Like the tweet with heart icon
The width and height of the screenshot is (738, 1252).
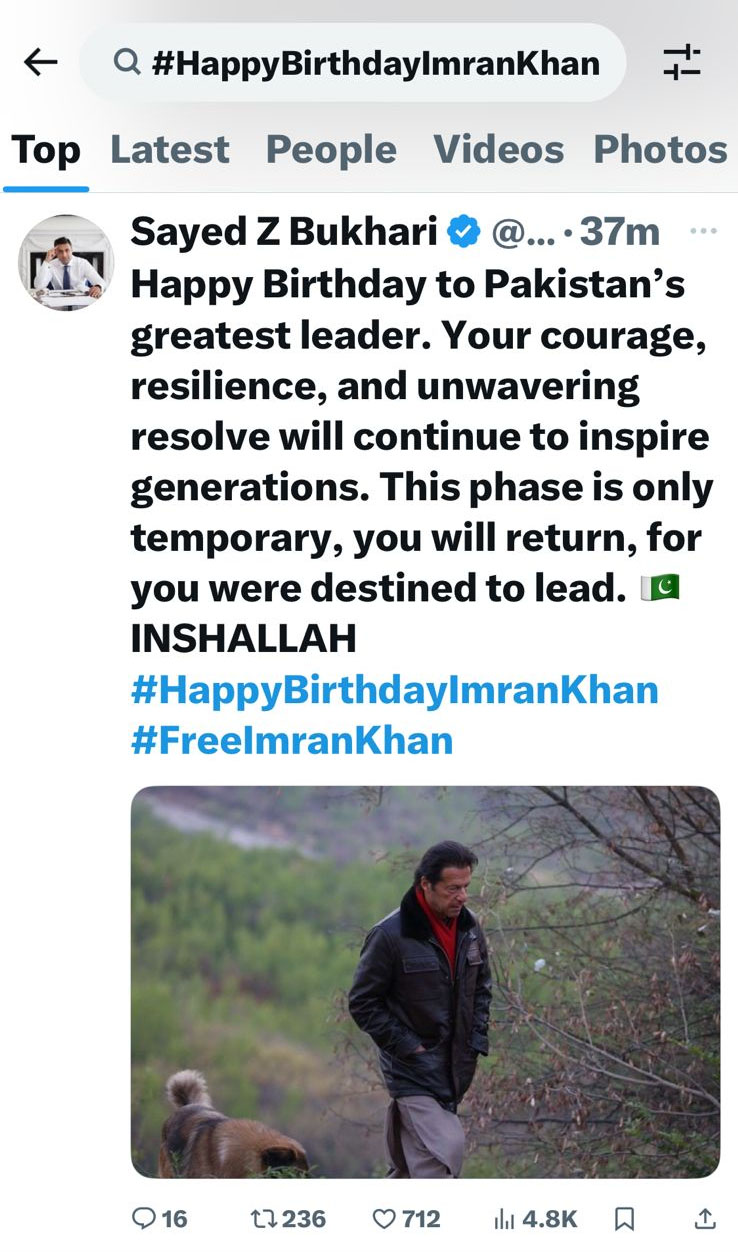point(384,1218)
